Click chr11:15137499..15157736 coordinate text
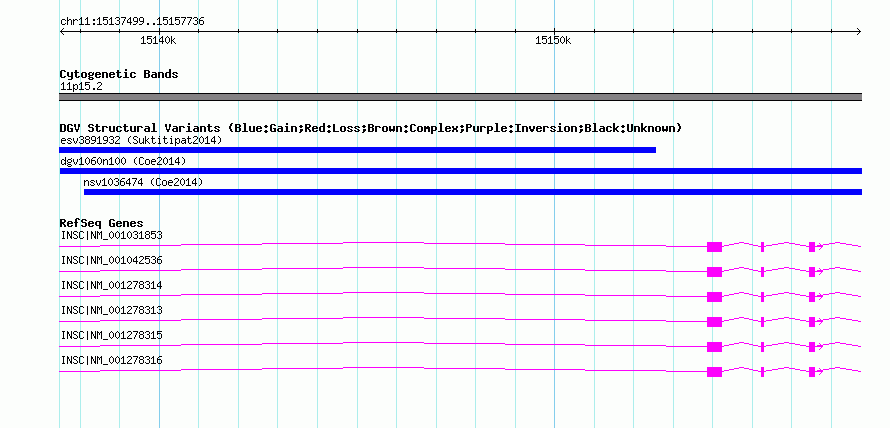 click(132, 22)
